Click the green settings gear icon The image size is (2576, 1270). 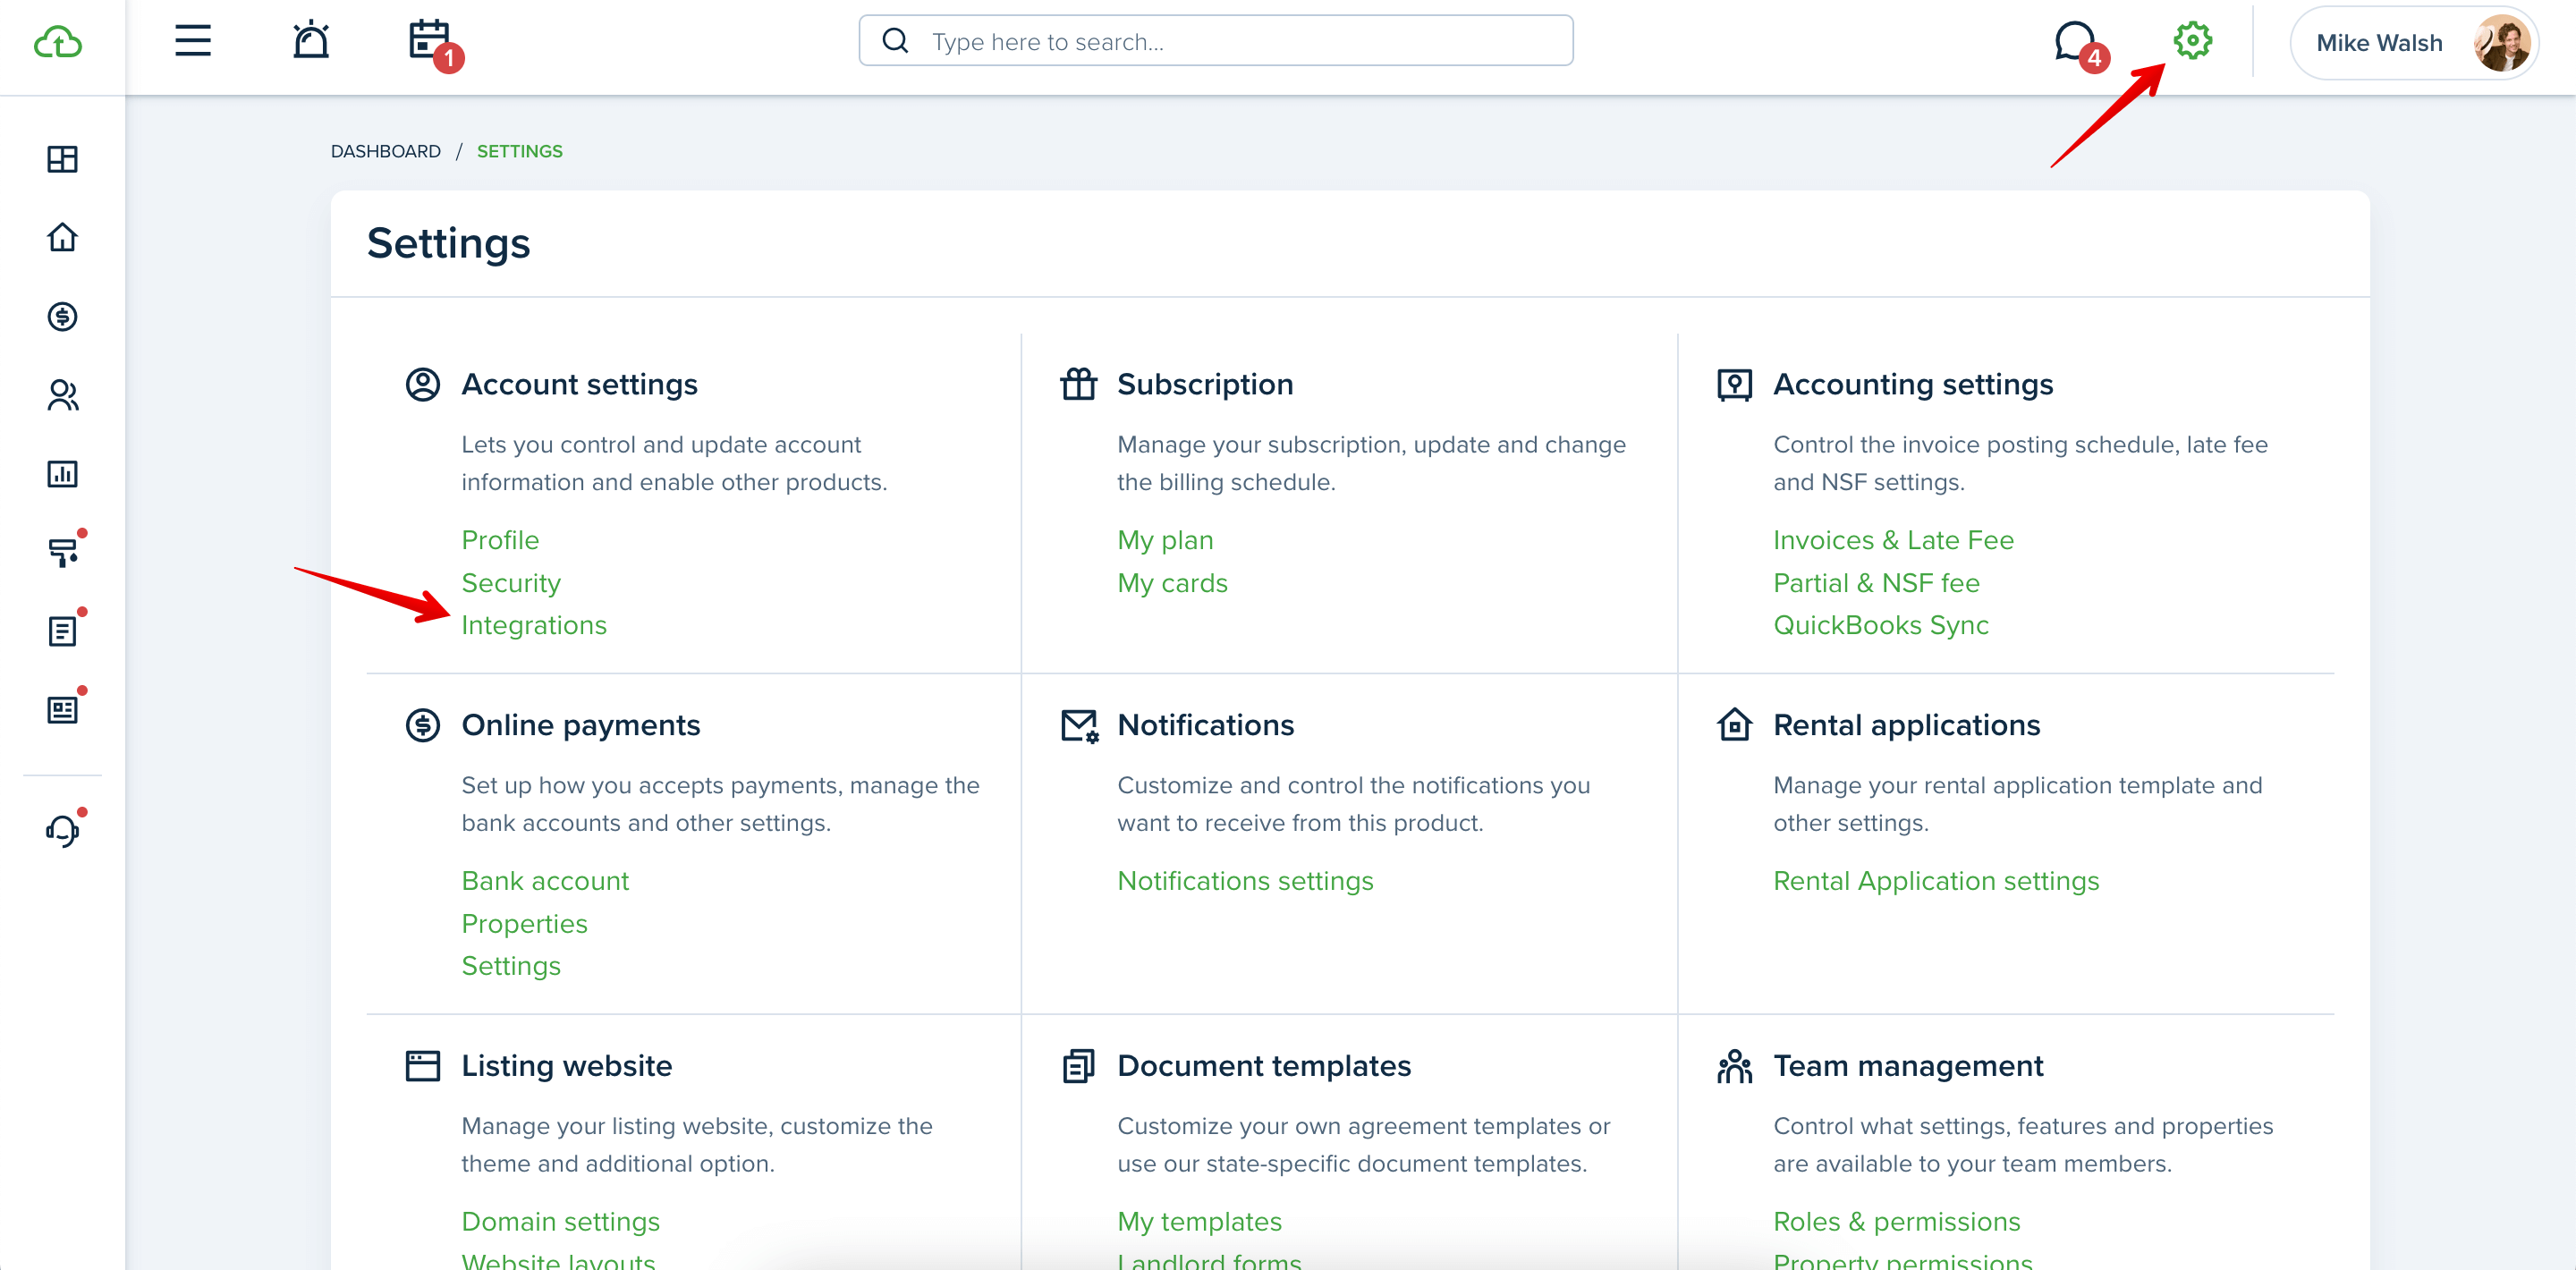2192,41
